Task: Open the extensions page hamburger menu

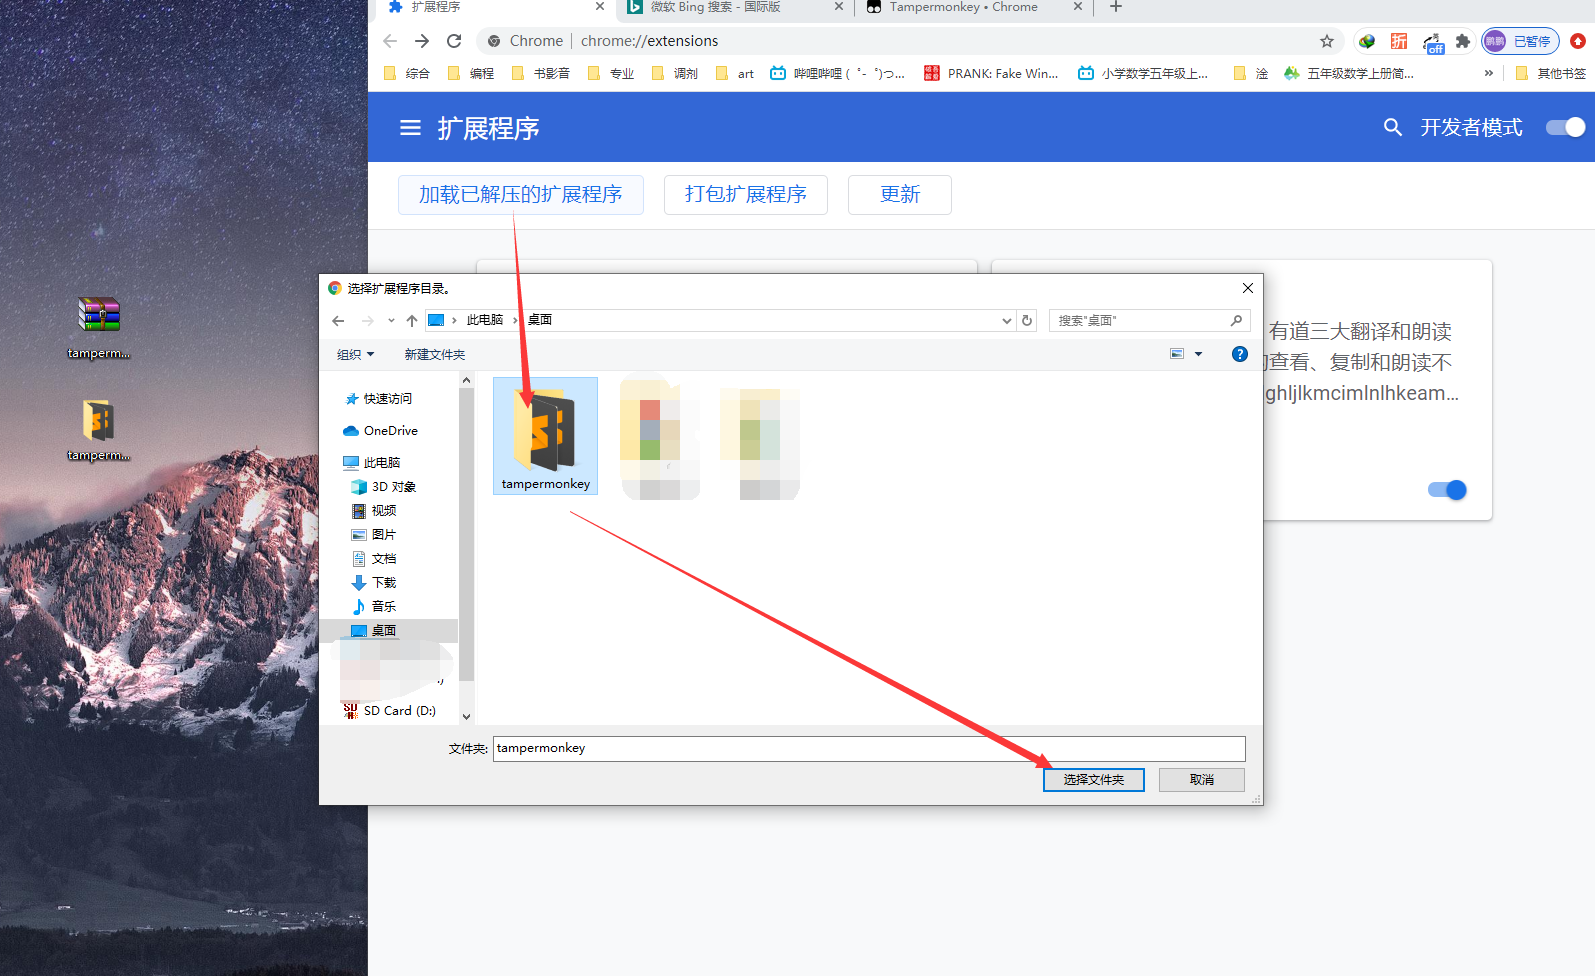Action: [x=410, y=128]
